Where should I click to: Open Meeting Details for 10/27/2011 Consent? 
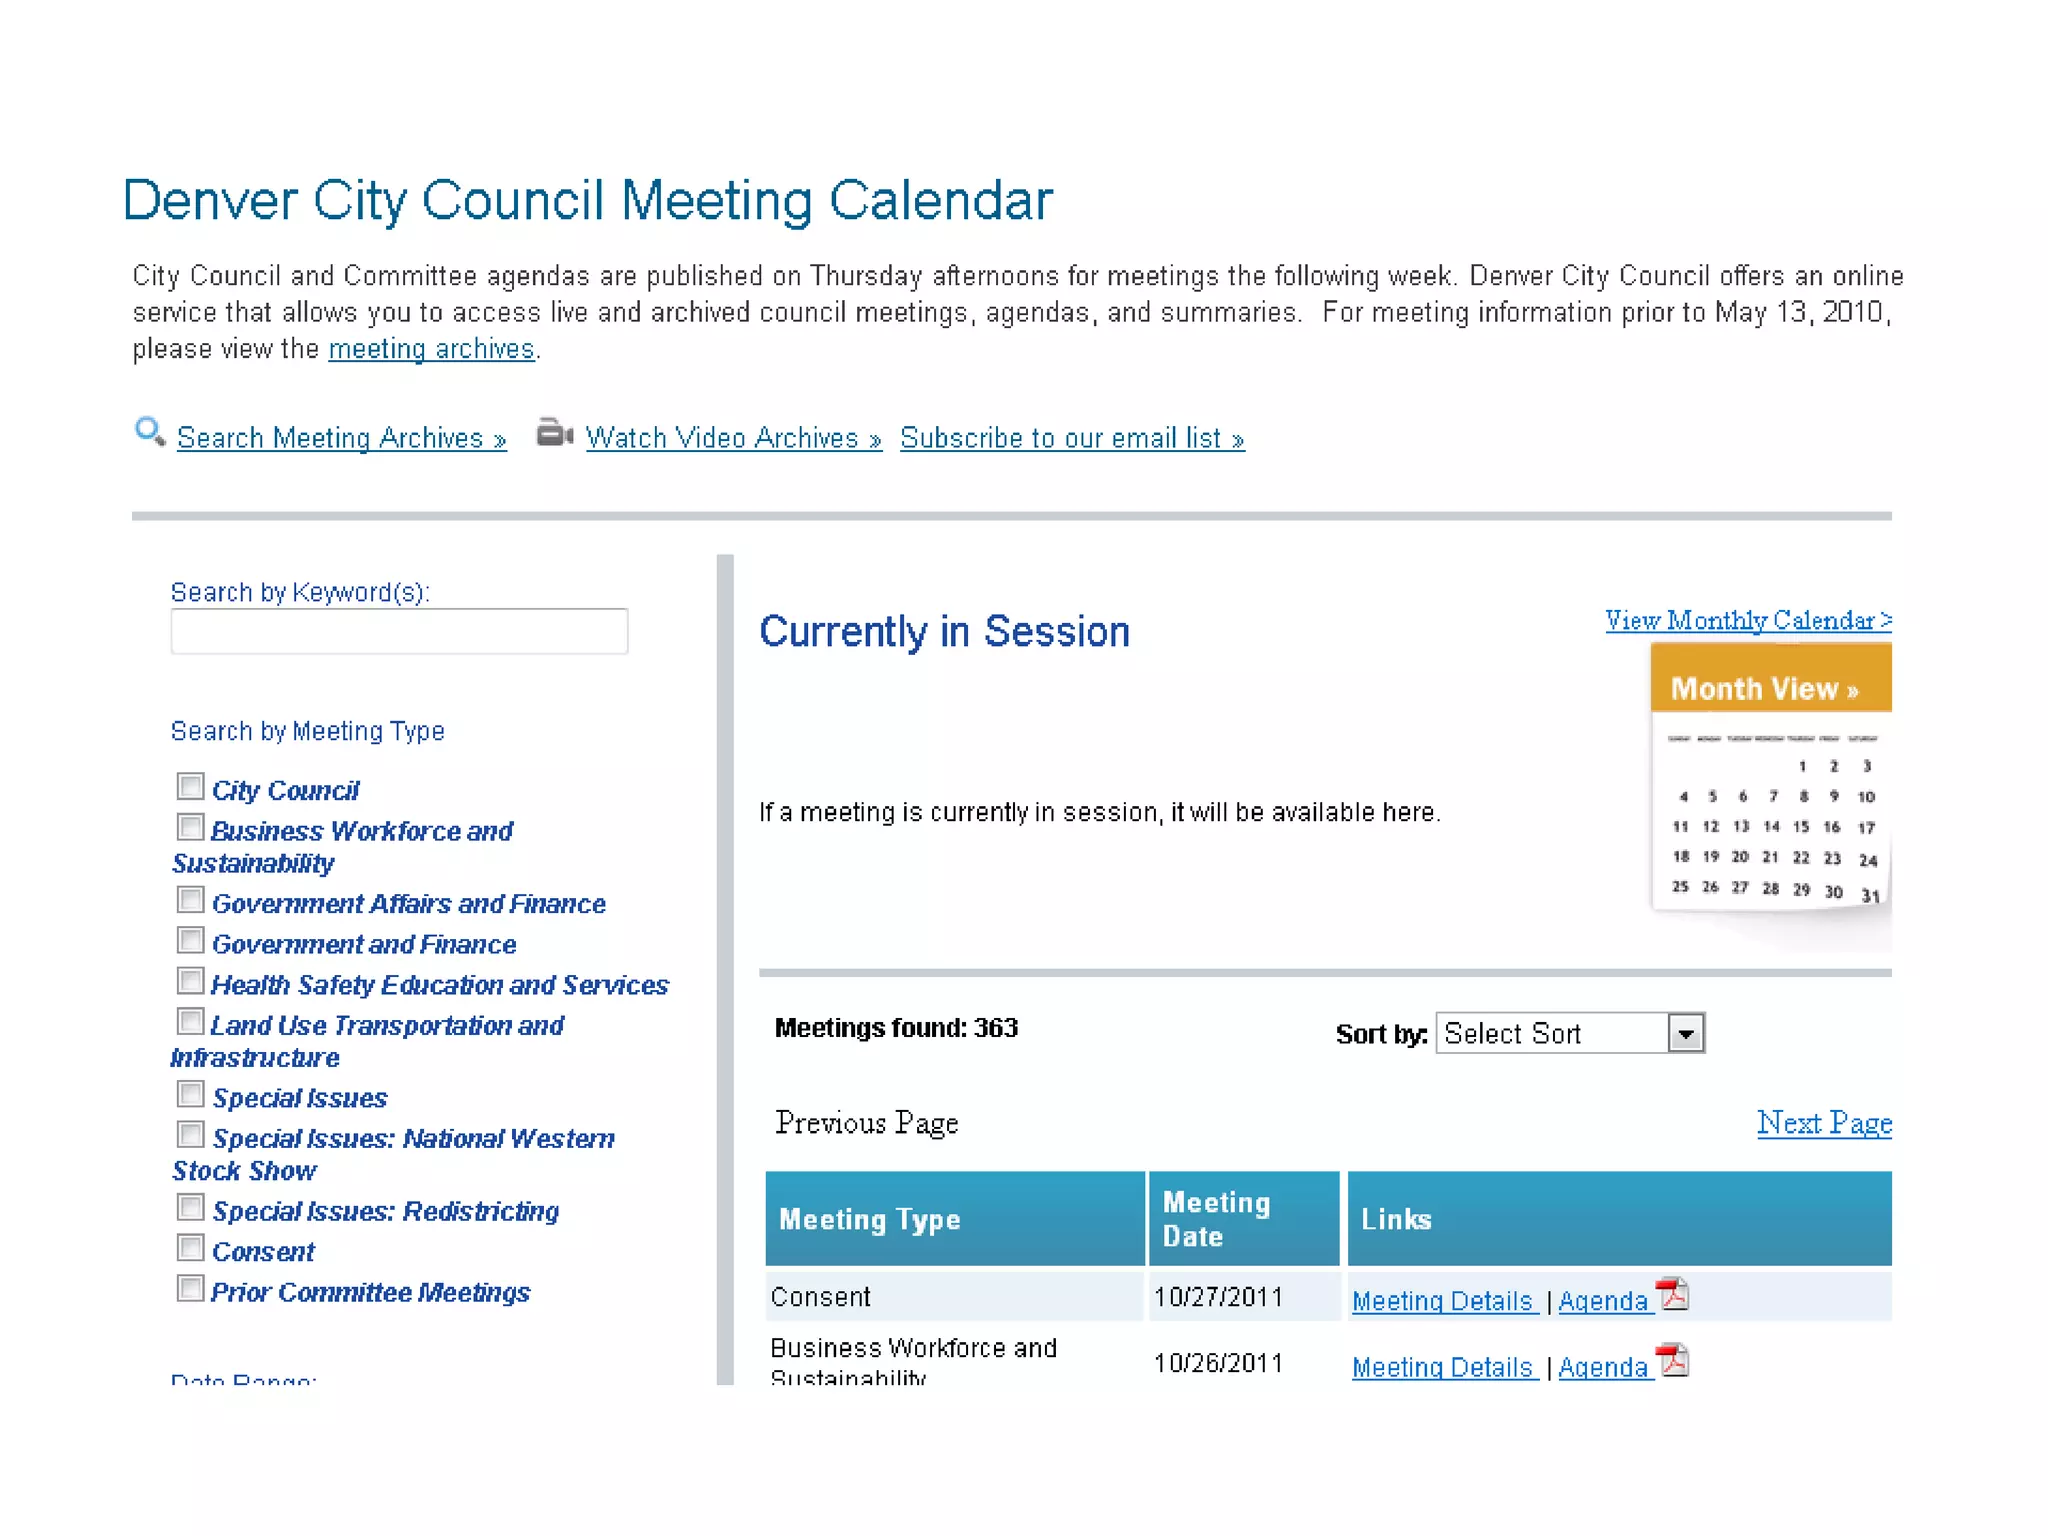click(x=1443, y=1301)
